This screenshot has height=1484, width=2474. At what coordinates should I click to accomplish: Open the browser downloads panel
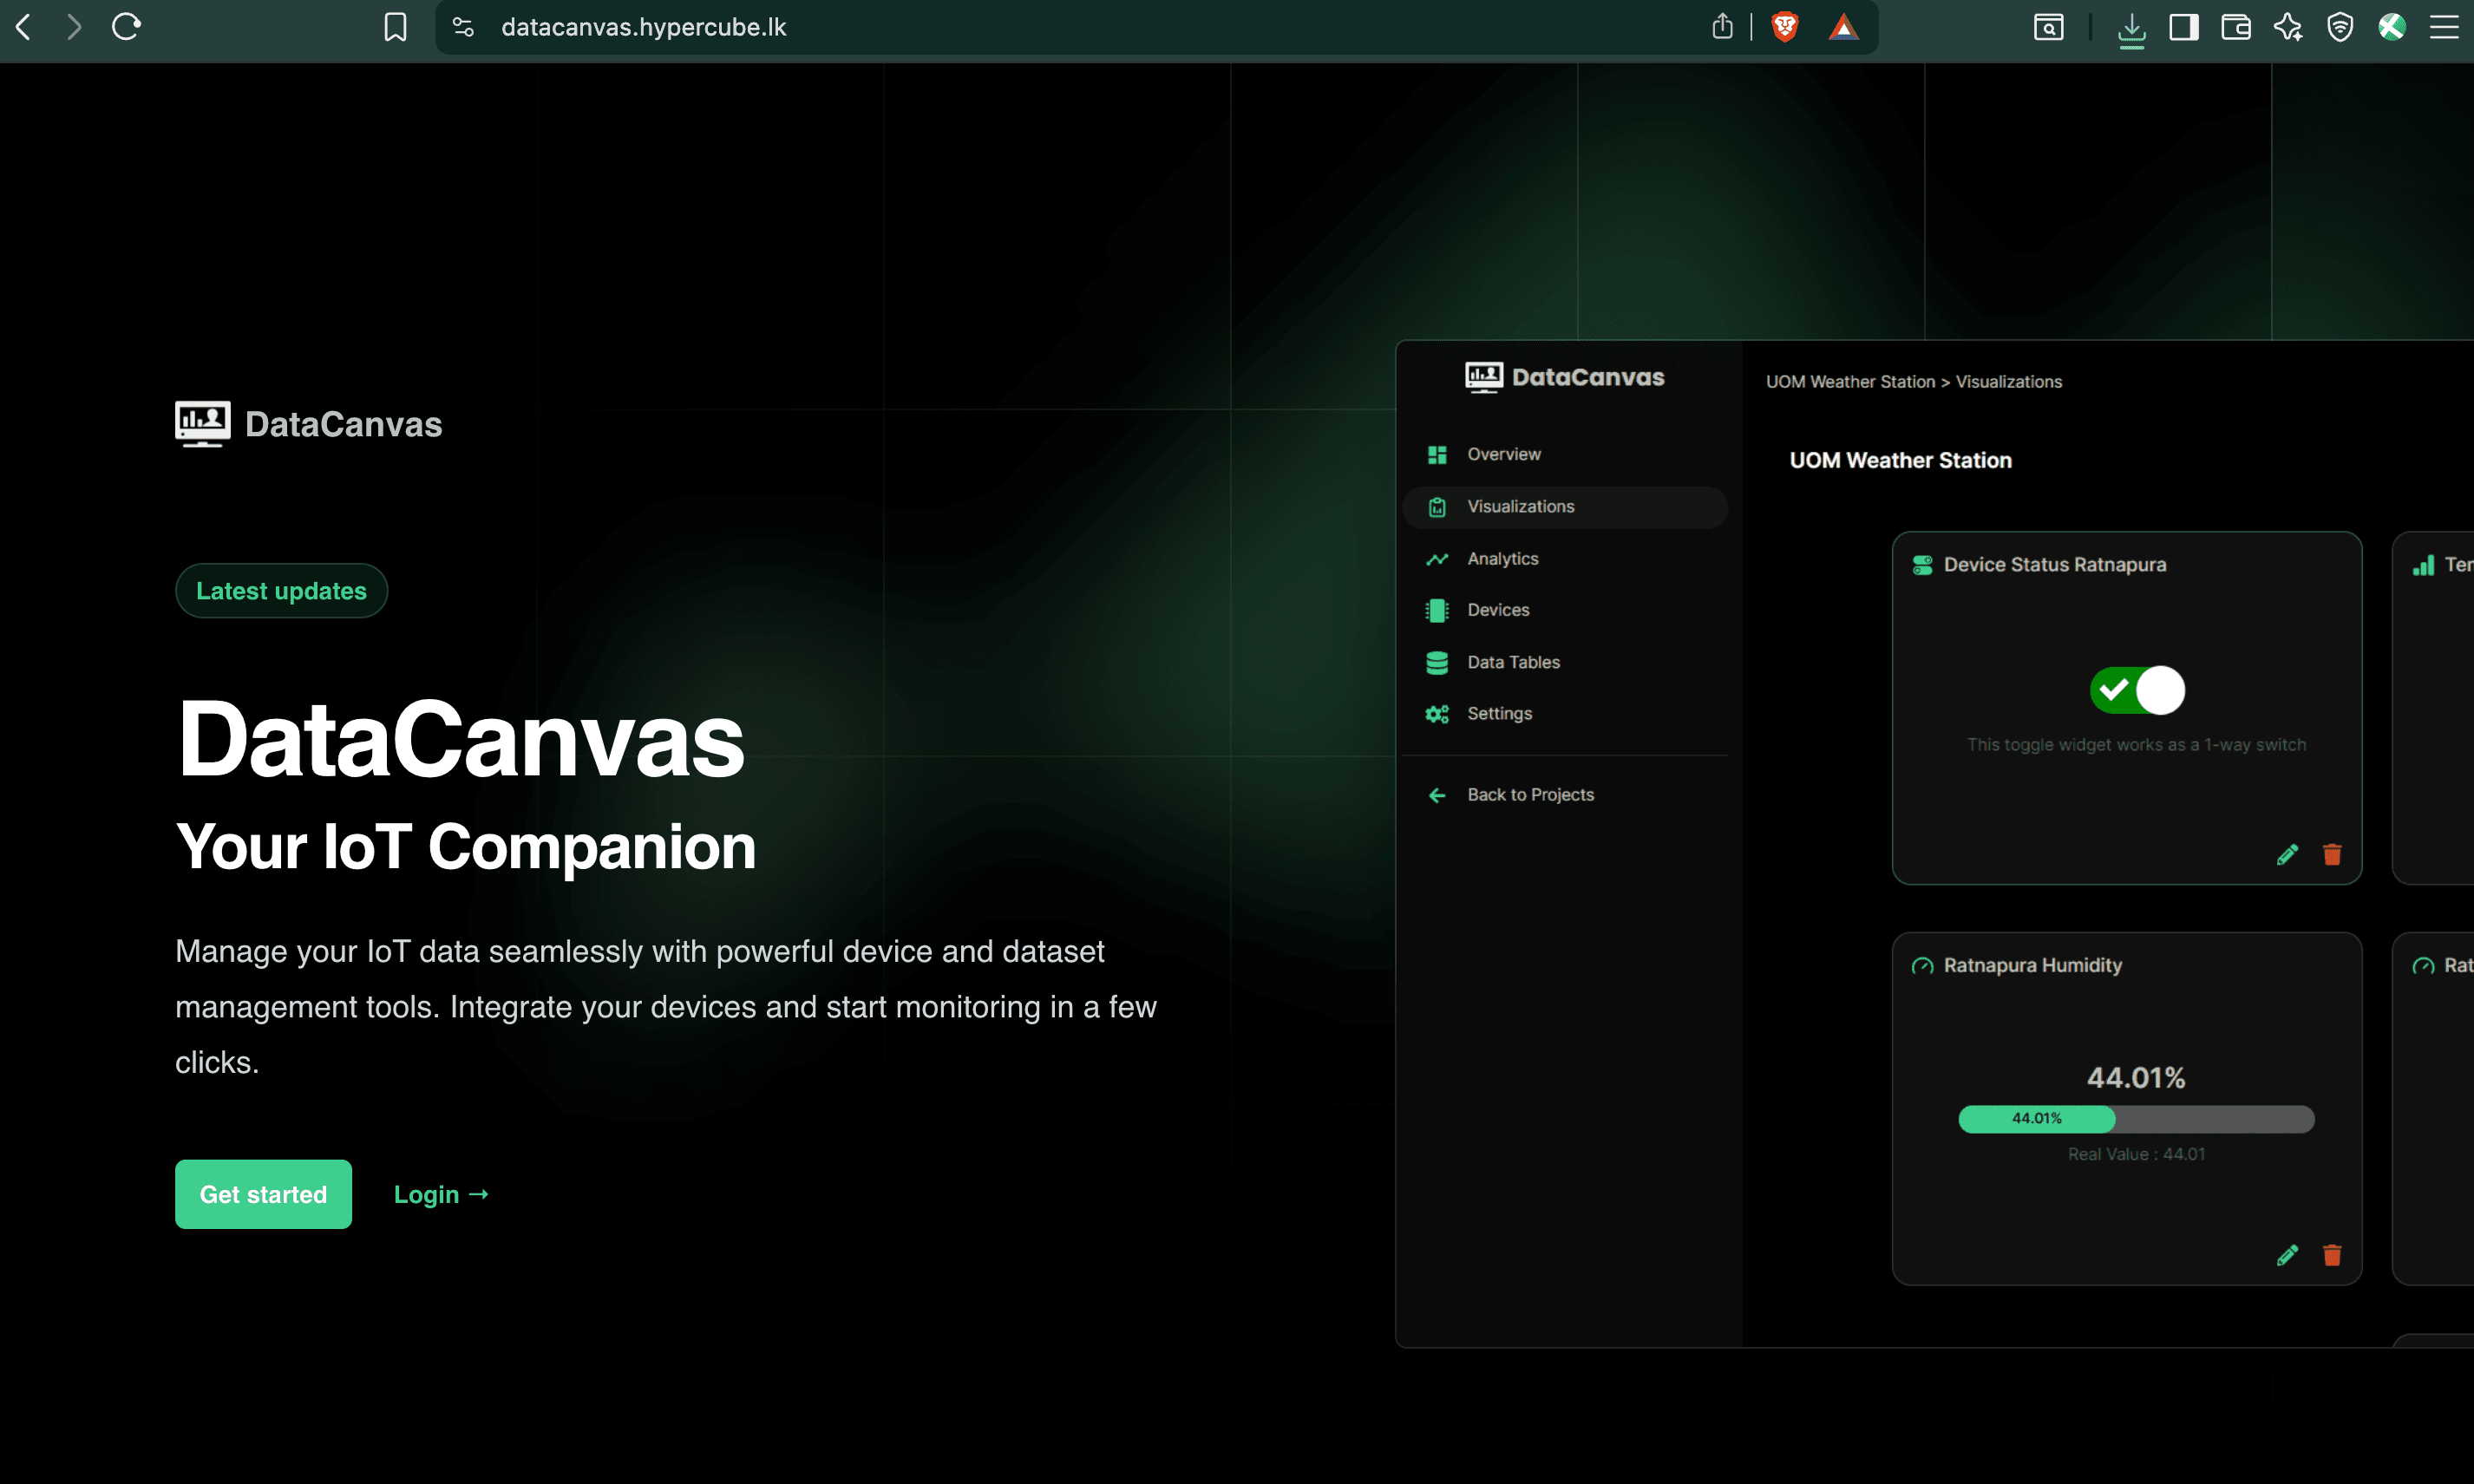click(2132, 27)
